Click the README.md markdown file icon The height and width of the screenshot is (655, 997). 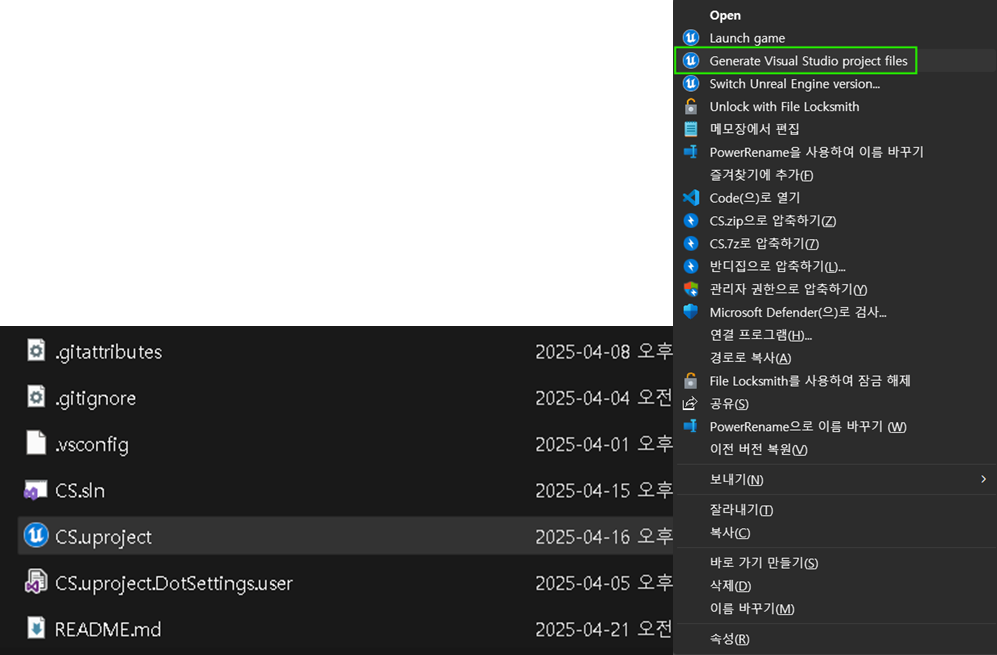[x=36, y=628]
